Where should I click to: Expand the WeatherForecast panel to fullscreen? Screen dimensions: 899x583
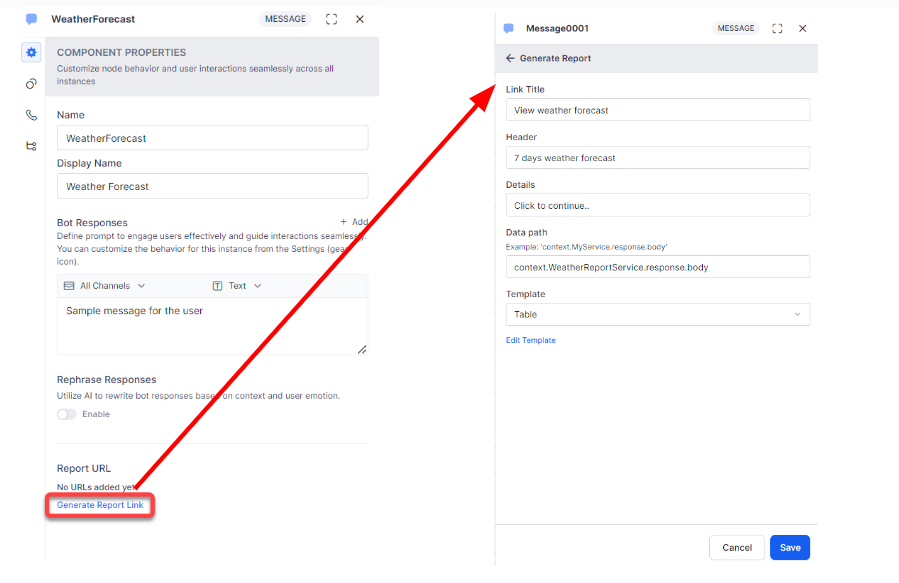pyautogui.click(x=332, y=19)
